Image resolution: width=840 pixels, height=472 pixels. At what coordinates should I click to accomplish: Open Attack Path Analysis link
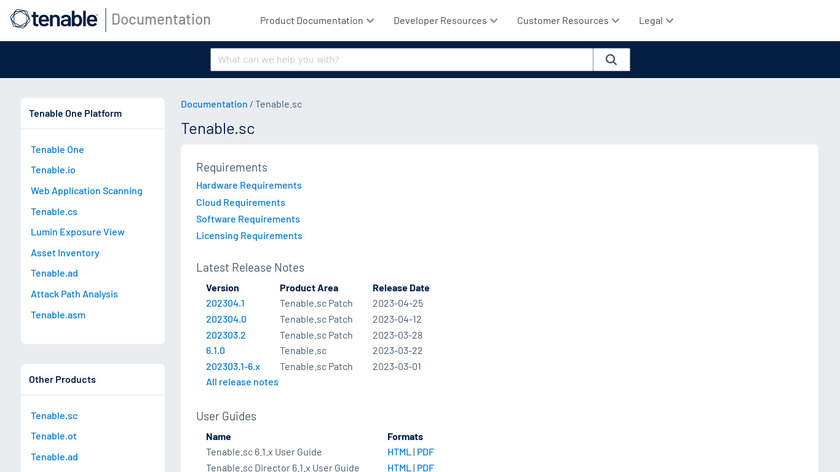tap(74, 294)
